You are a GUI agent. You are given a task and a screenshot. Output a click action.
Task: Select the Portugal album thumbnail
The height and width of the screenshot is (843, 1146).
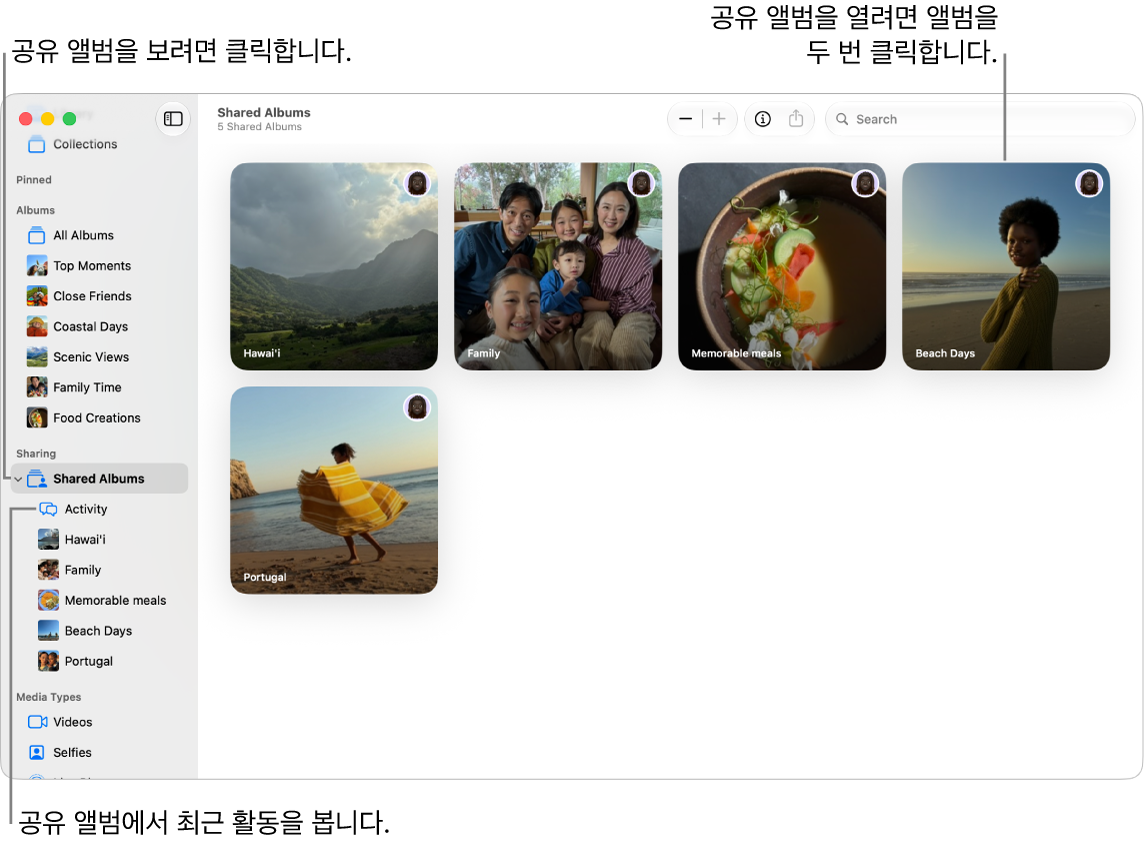click(x=334, y=490)
